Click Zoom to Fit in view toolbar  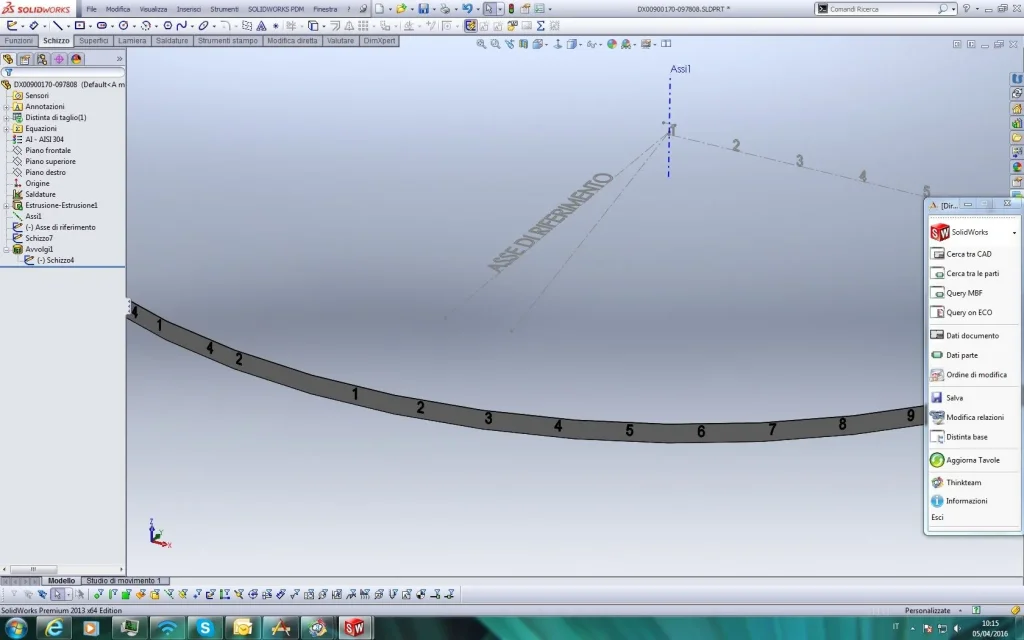tap(481, 44)
